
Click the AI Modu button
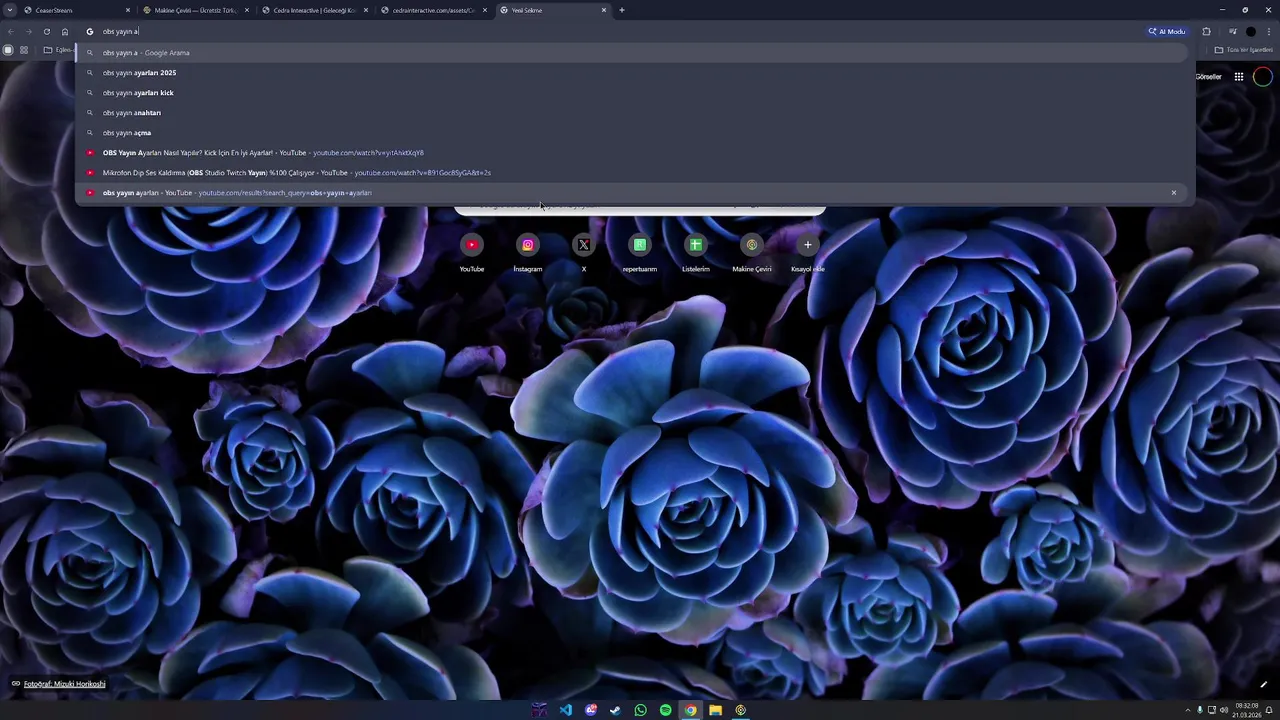(x=1167, y=32)
